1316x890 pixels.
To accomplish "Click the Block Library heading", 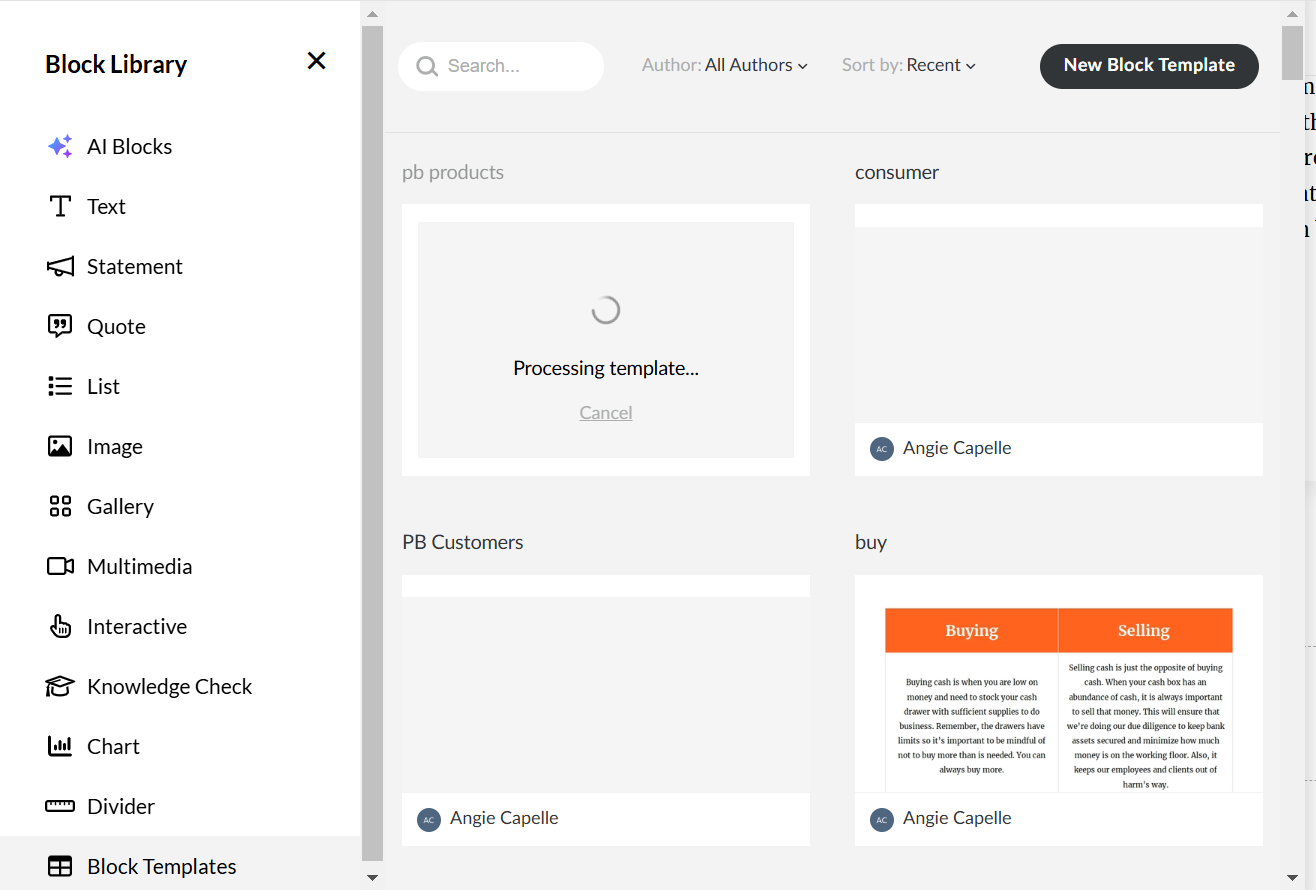I will point(116,64).
